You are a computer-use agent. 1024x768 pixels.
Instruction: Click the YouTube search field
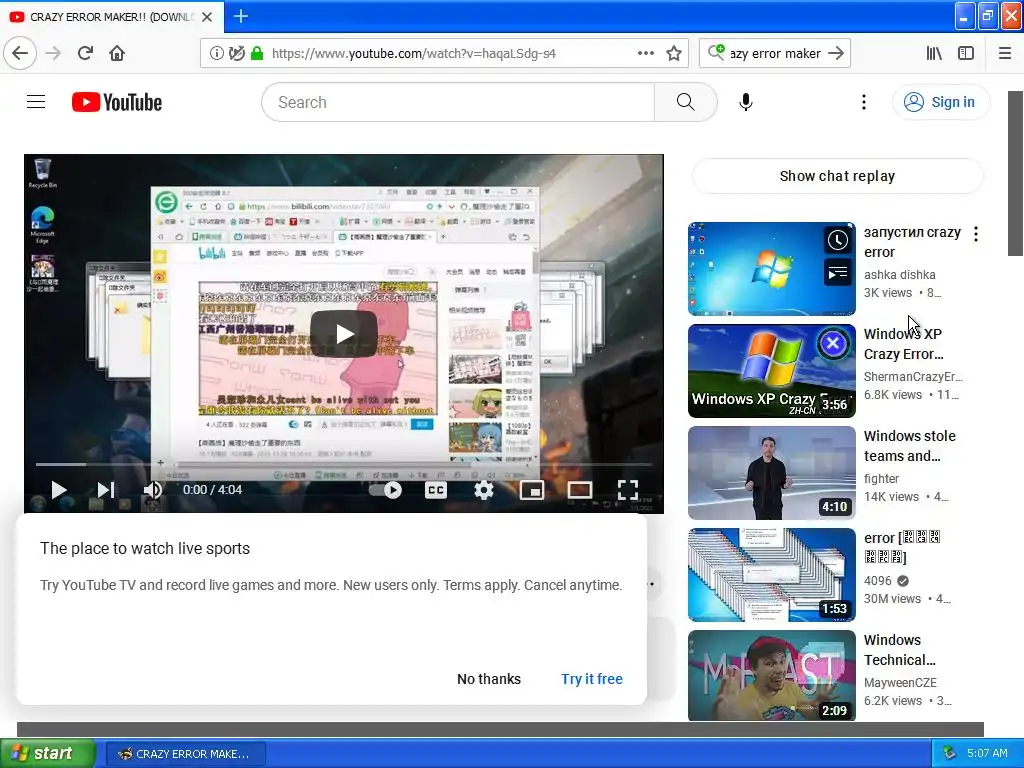(x=458, y=102)
